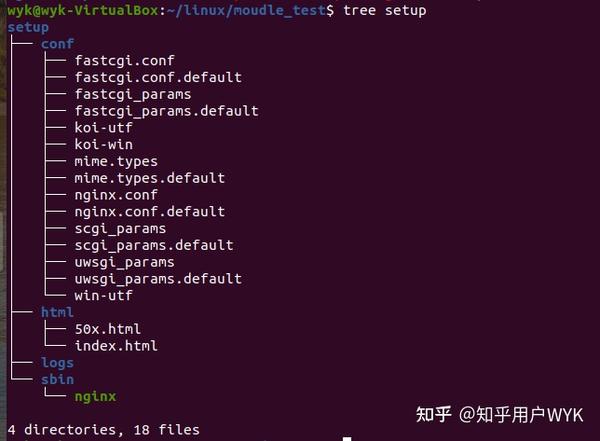Click the win-utf entry

(x=103, y=296)
